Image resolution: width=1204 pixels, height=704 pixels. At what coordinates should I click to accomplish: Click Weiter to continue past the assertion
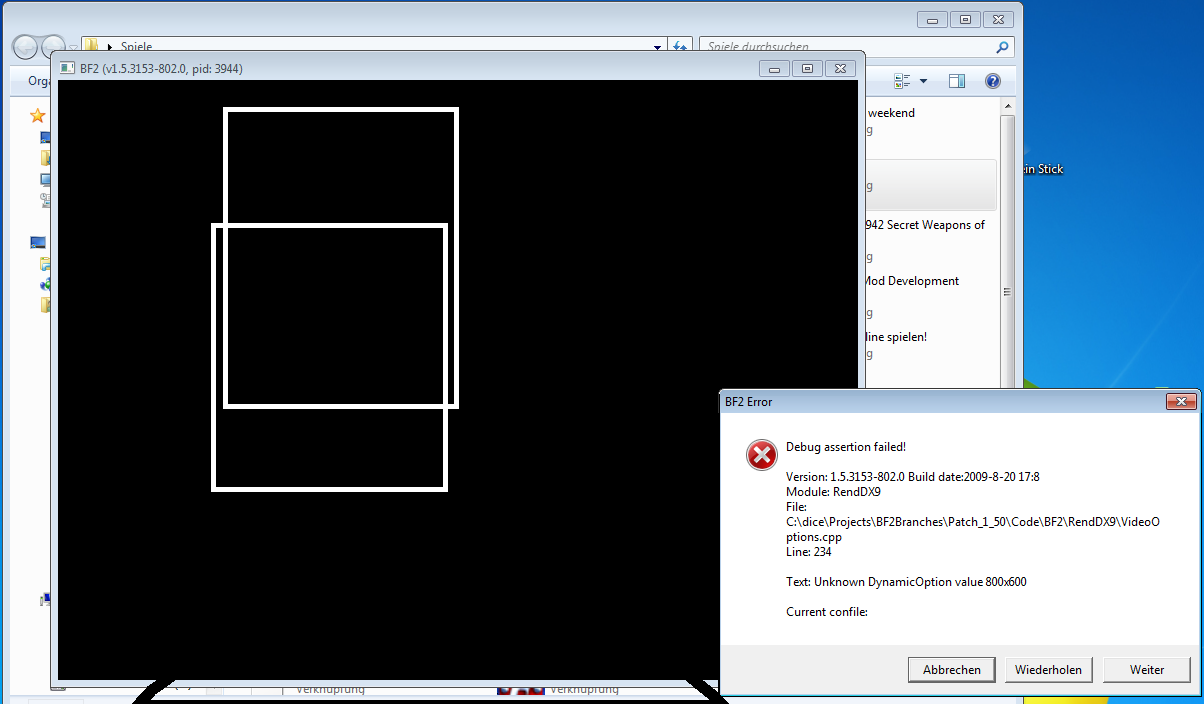(x=1147, y=670)
